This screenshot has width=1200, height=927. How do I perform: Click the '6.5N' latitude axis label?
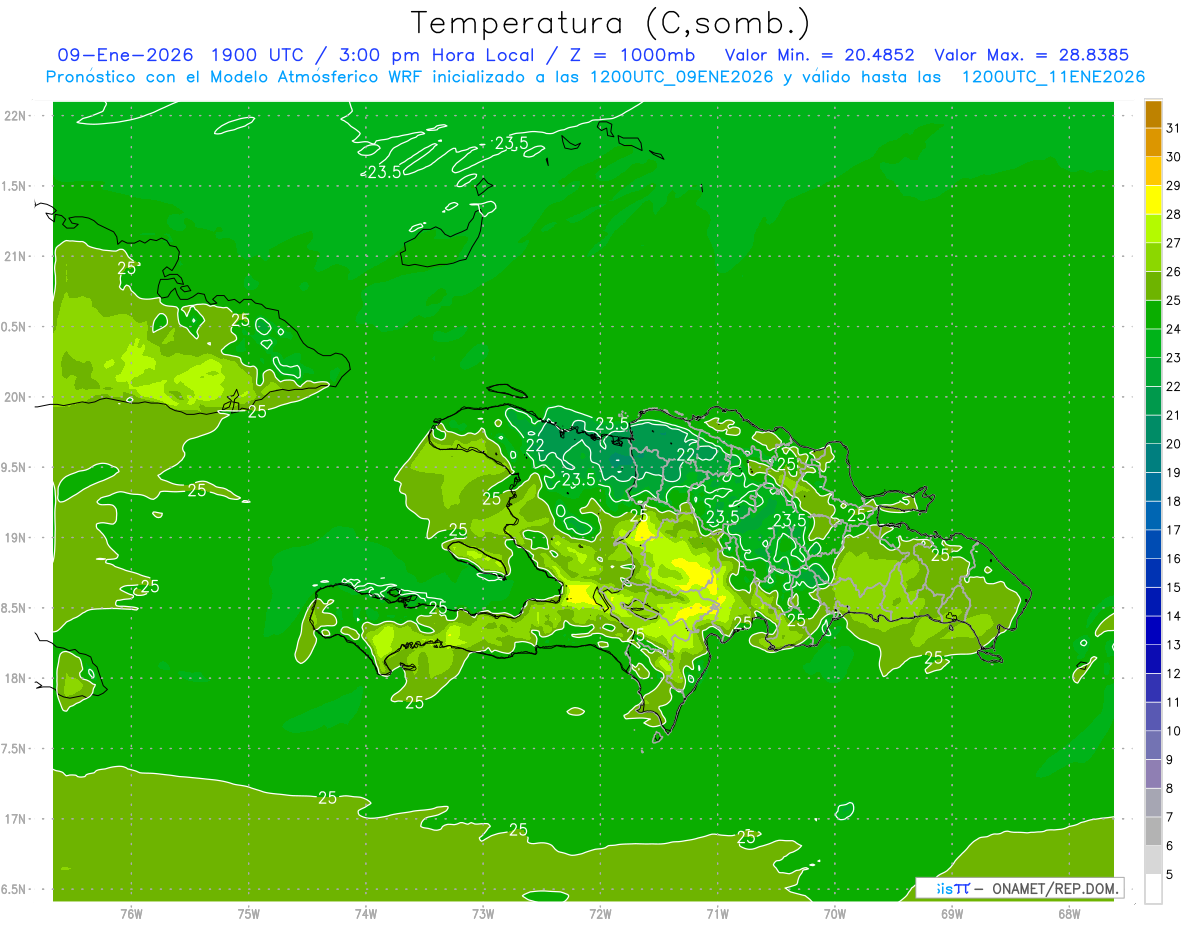click(15, 890)
